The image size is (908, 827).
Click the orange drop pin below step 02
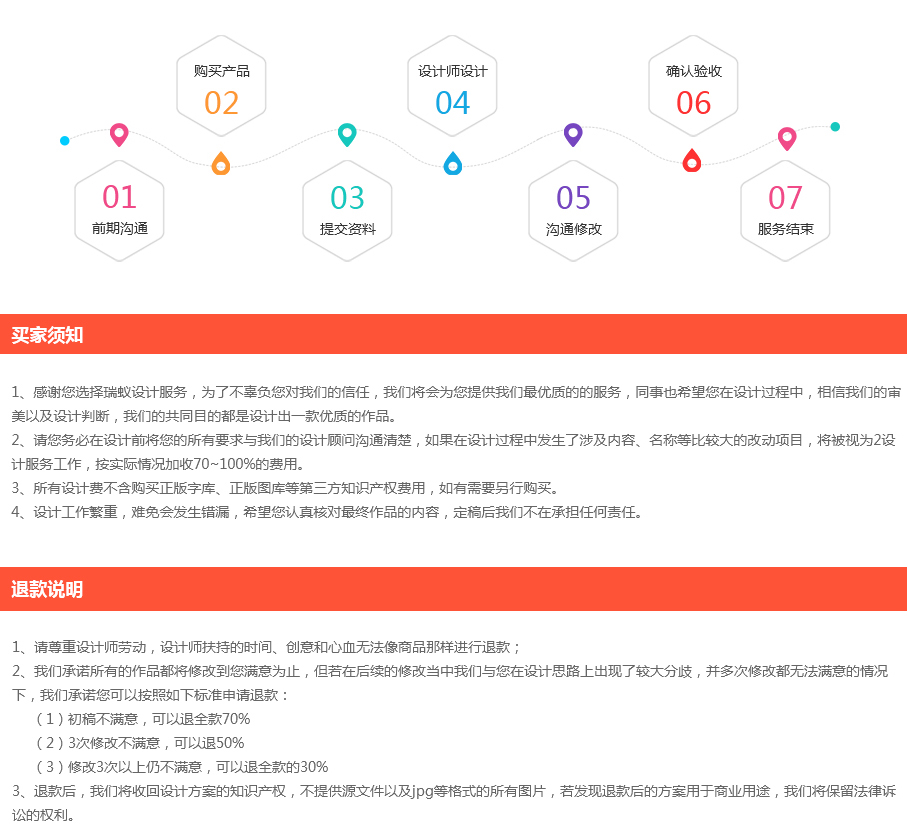(x=221, y=163)
